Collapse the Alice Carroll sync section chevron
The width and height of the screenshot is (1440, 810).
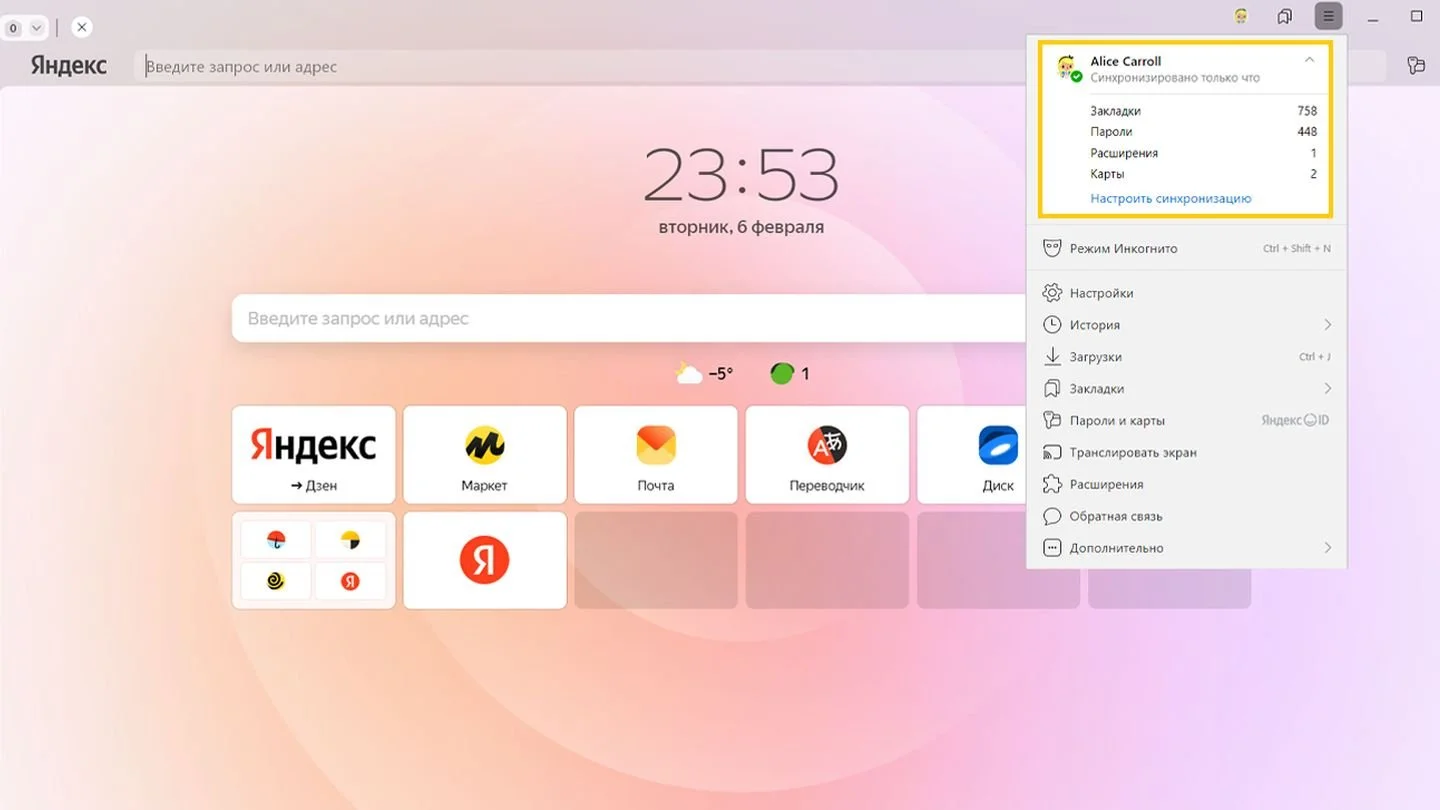[x=1309, y=60]
